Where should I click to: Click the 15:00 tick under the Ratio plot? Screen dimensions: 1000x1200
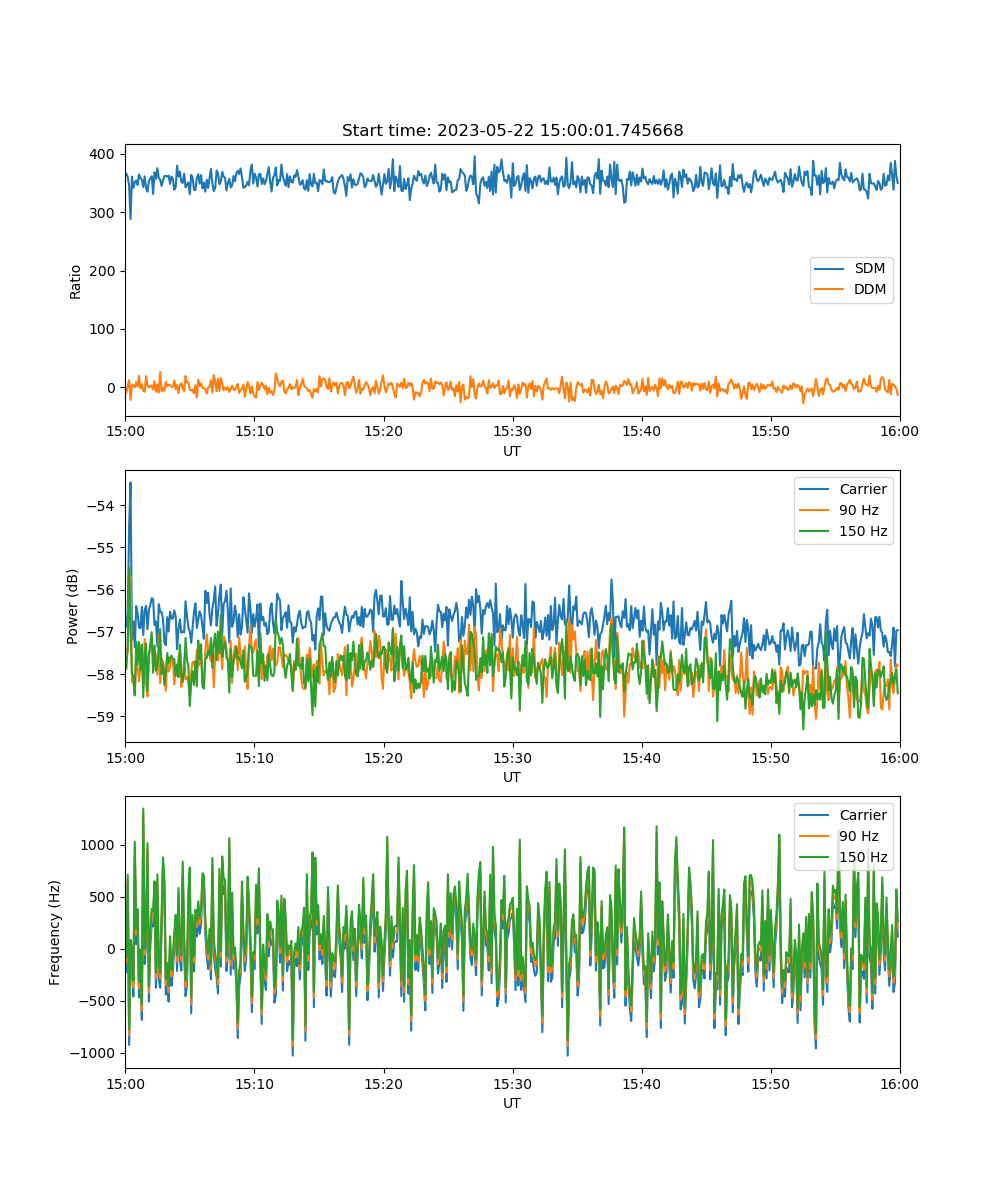tap(125, 431)
